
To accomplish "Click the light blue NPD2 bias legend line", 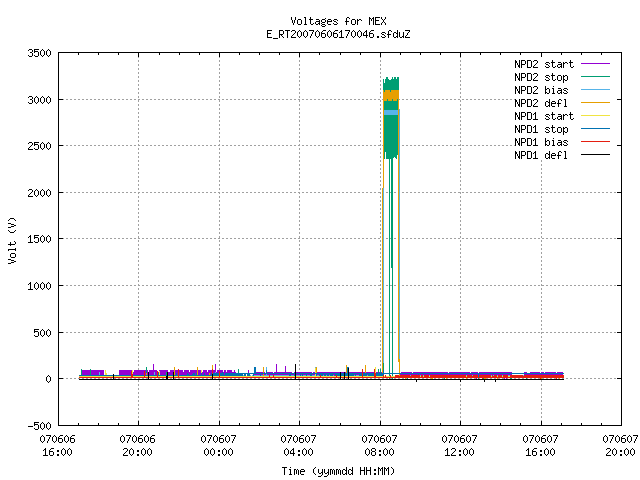I will 595,90.
